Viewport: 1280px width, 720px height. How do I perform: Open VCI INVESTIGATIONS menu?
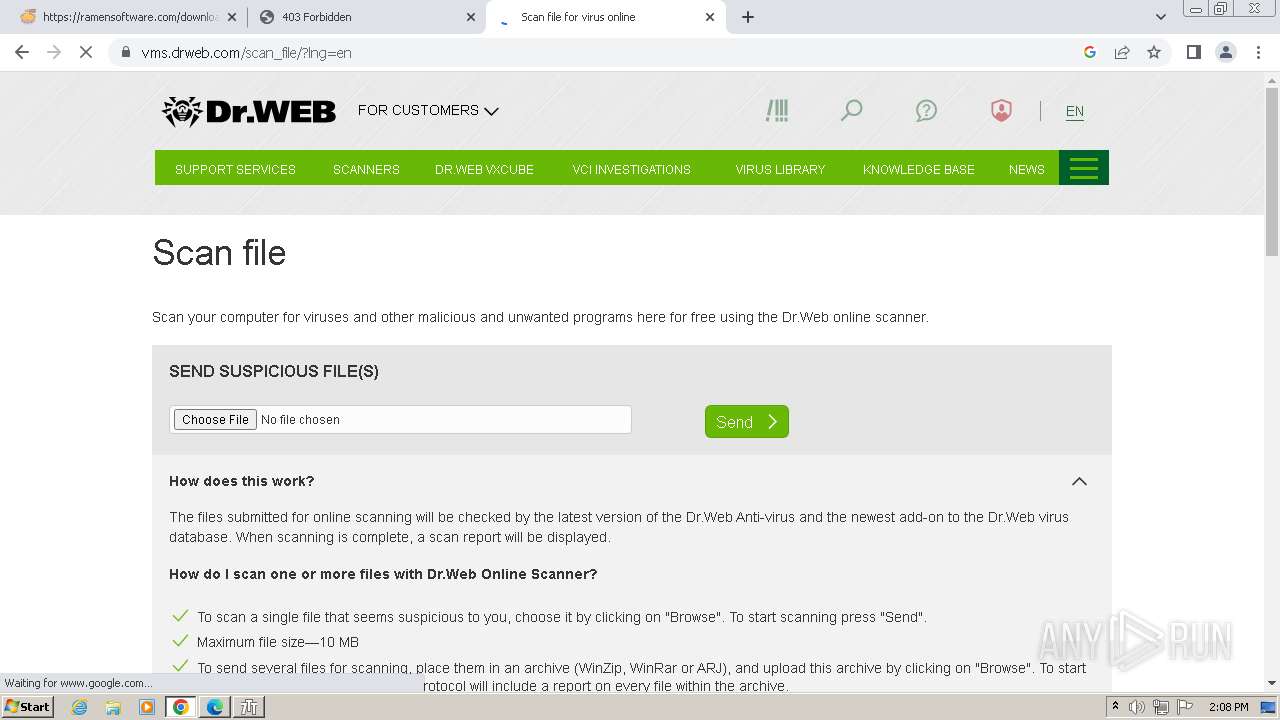(x=631, y=169)
